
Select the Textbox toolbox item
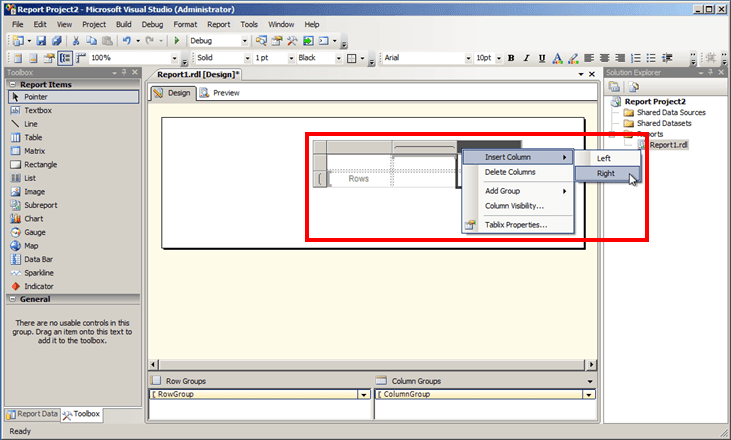(74, 110)
